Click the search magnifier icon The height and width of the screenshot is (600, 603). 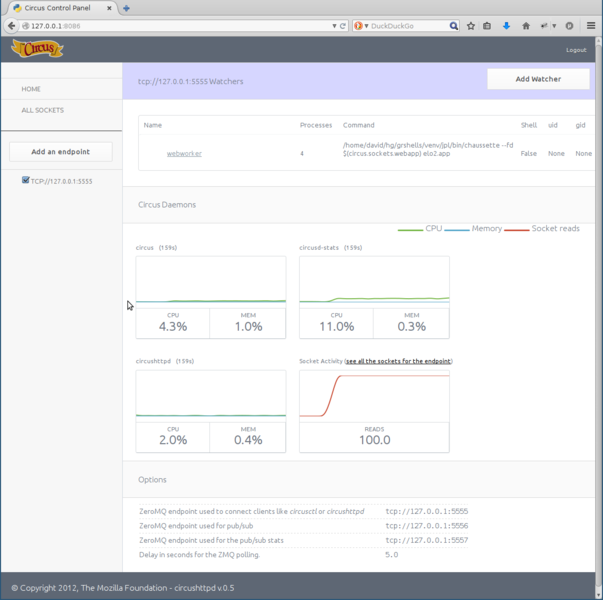(453, 26)
